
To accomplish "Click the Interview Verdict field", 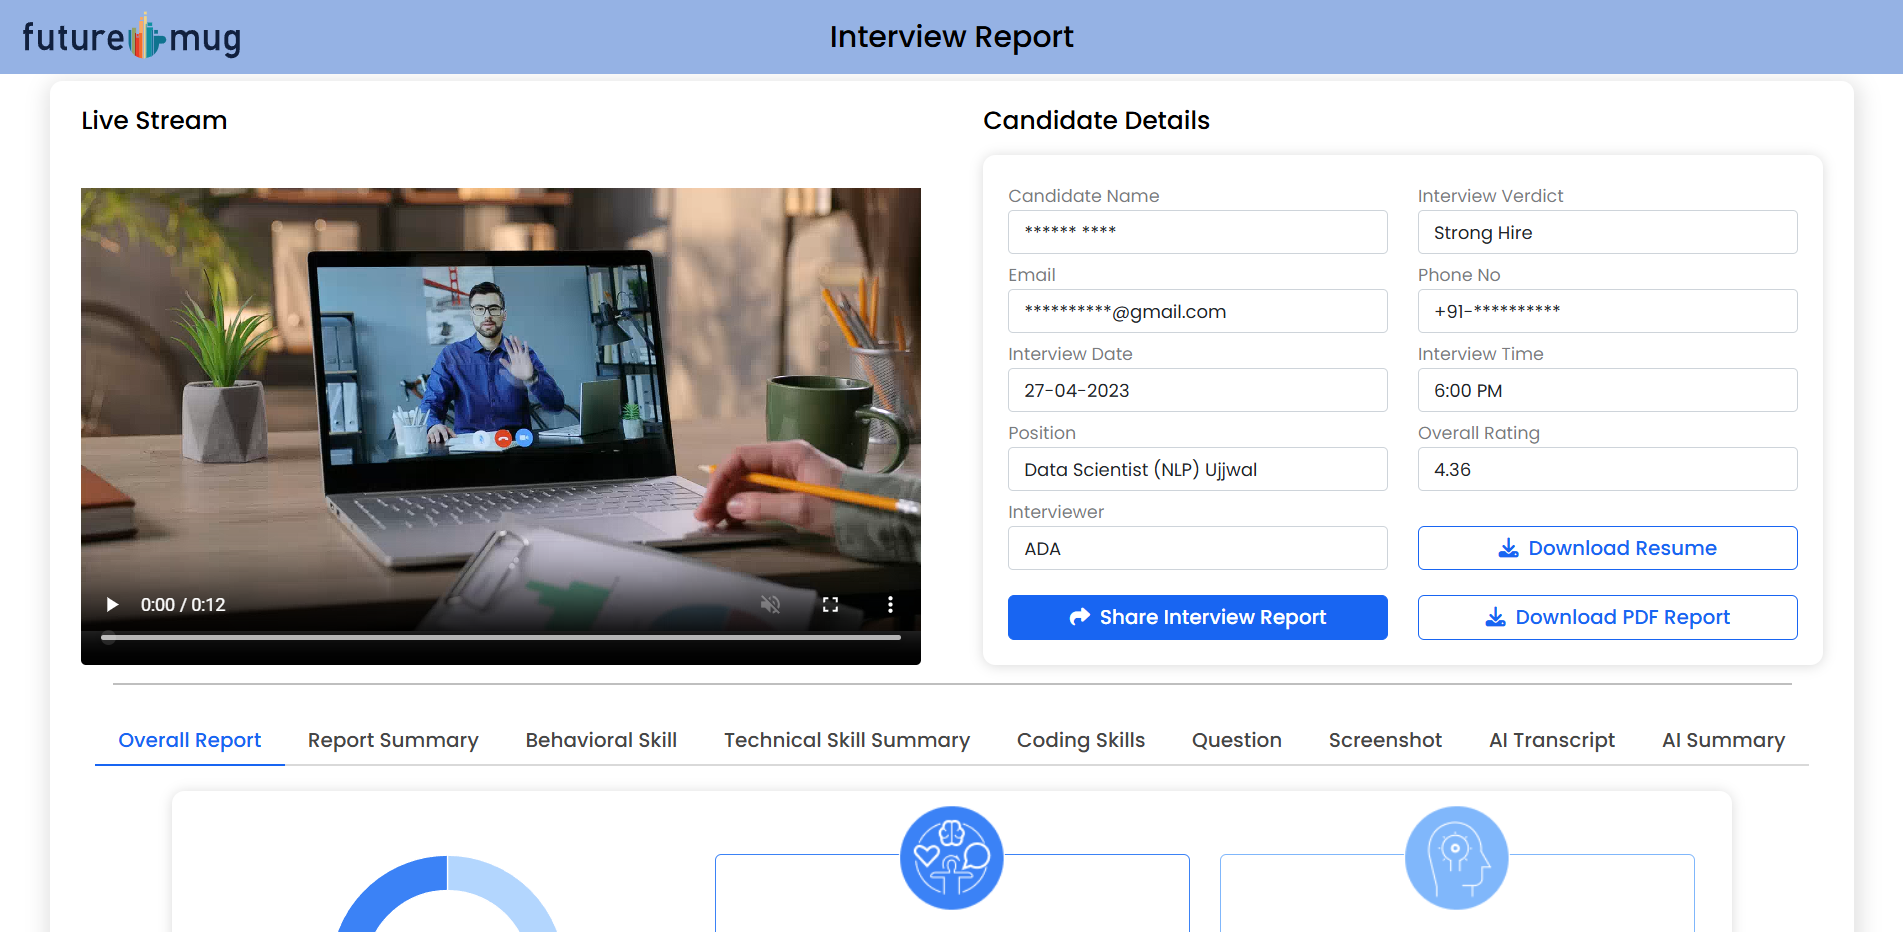I will click(1607, 232).
